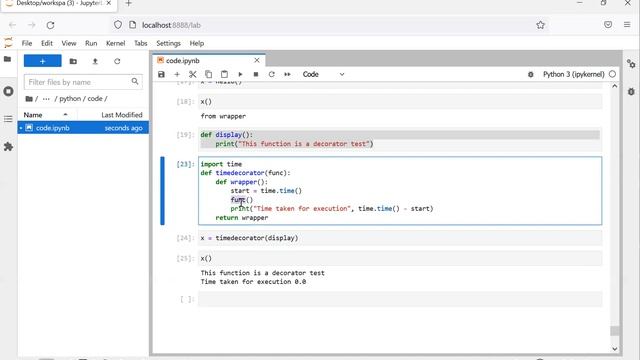Restart kernel and run all cells icon

coord(287,74)
